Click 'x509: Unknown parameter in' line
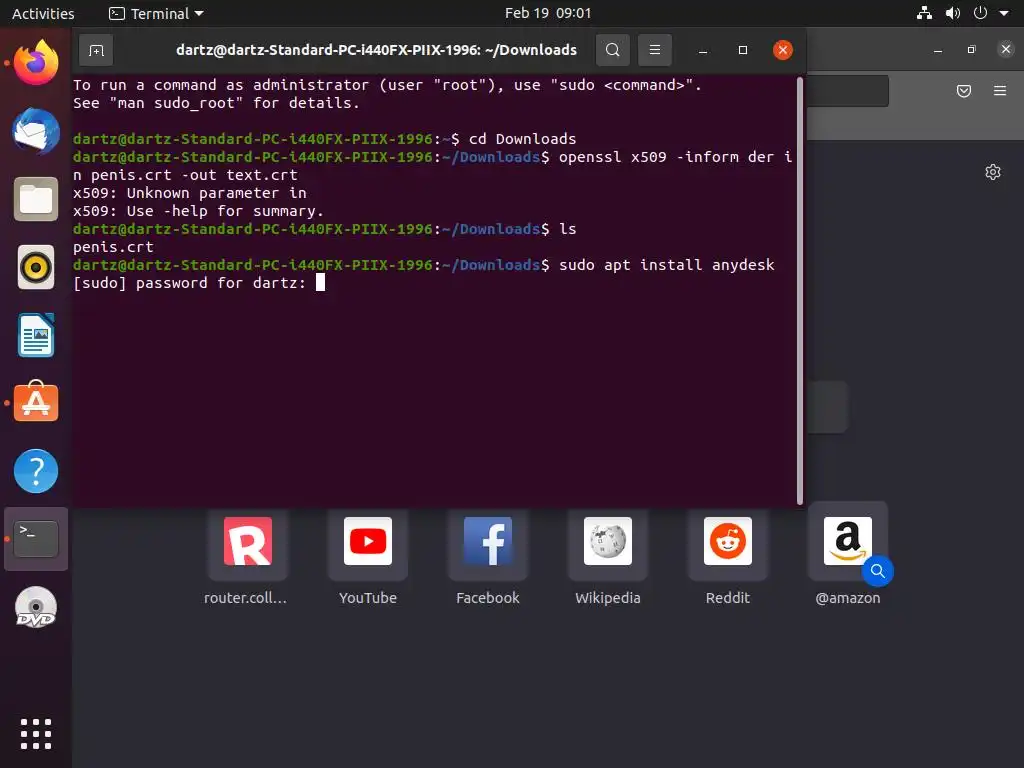 click(x=189, y=193)
